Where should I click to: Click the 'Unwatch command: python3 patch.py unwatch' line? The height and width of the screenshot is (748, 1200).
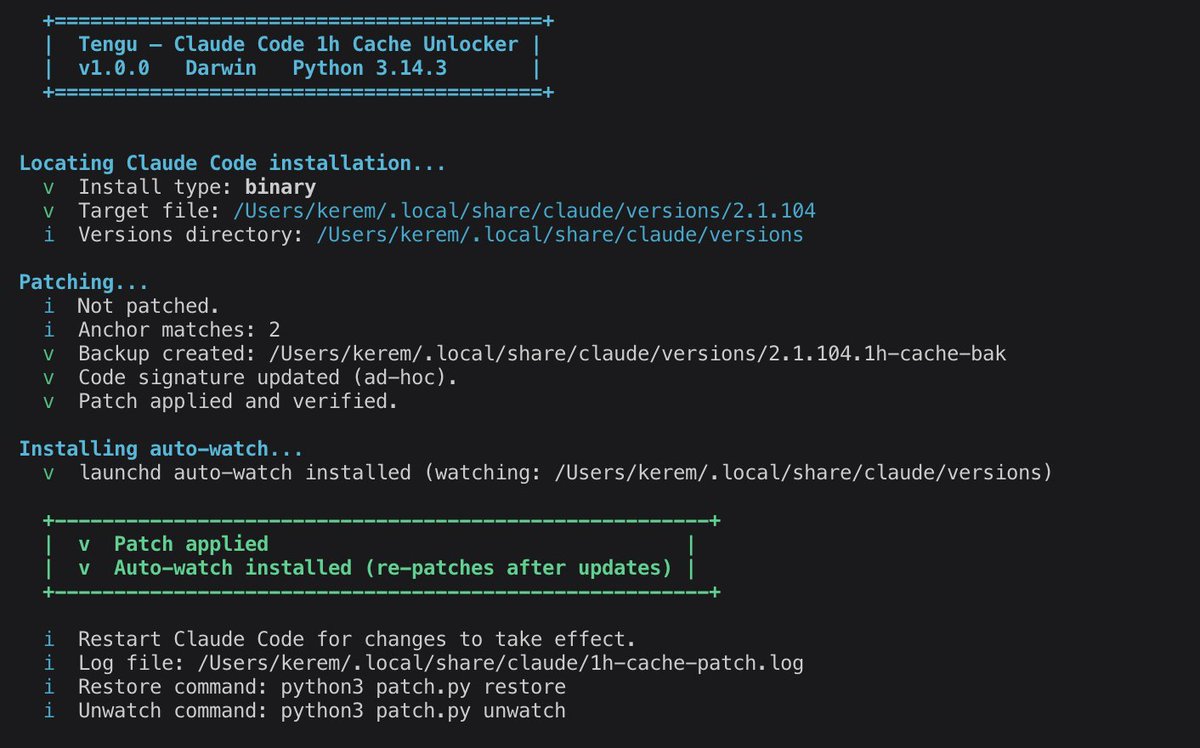pos(322,711)
